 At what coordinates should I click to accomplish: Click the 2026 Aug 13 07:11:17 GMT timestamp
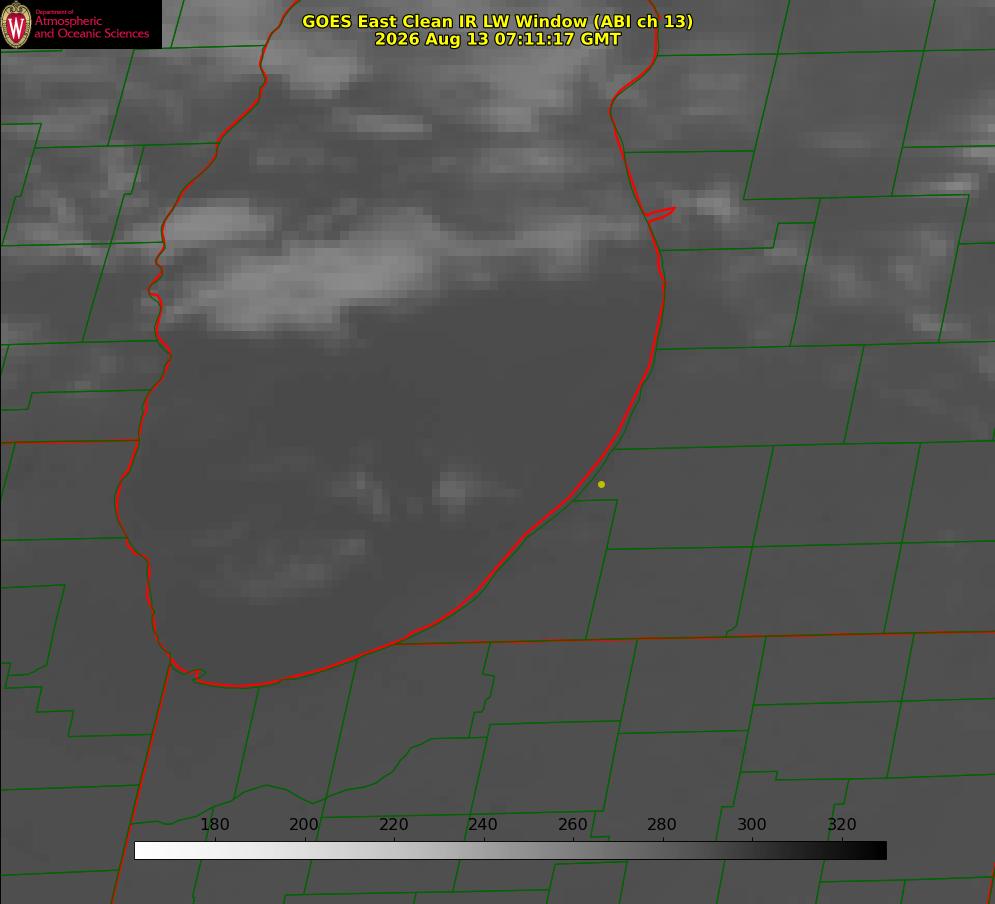click(x=498, y=39)
